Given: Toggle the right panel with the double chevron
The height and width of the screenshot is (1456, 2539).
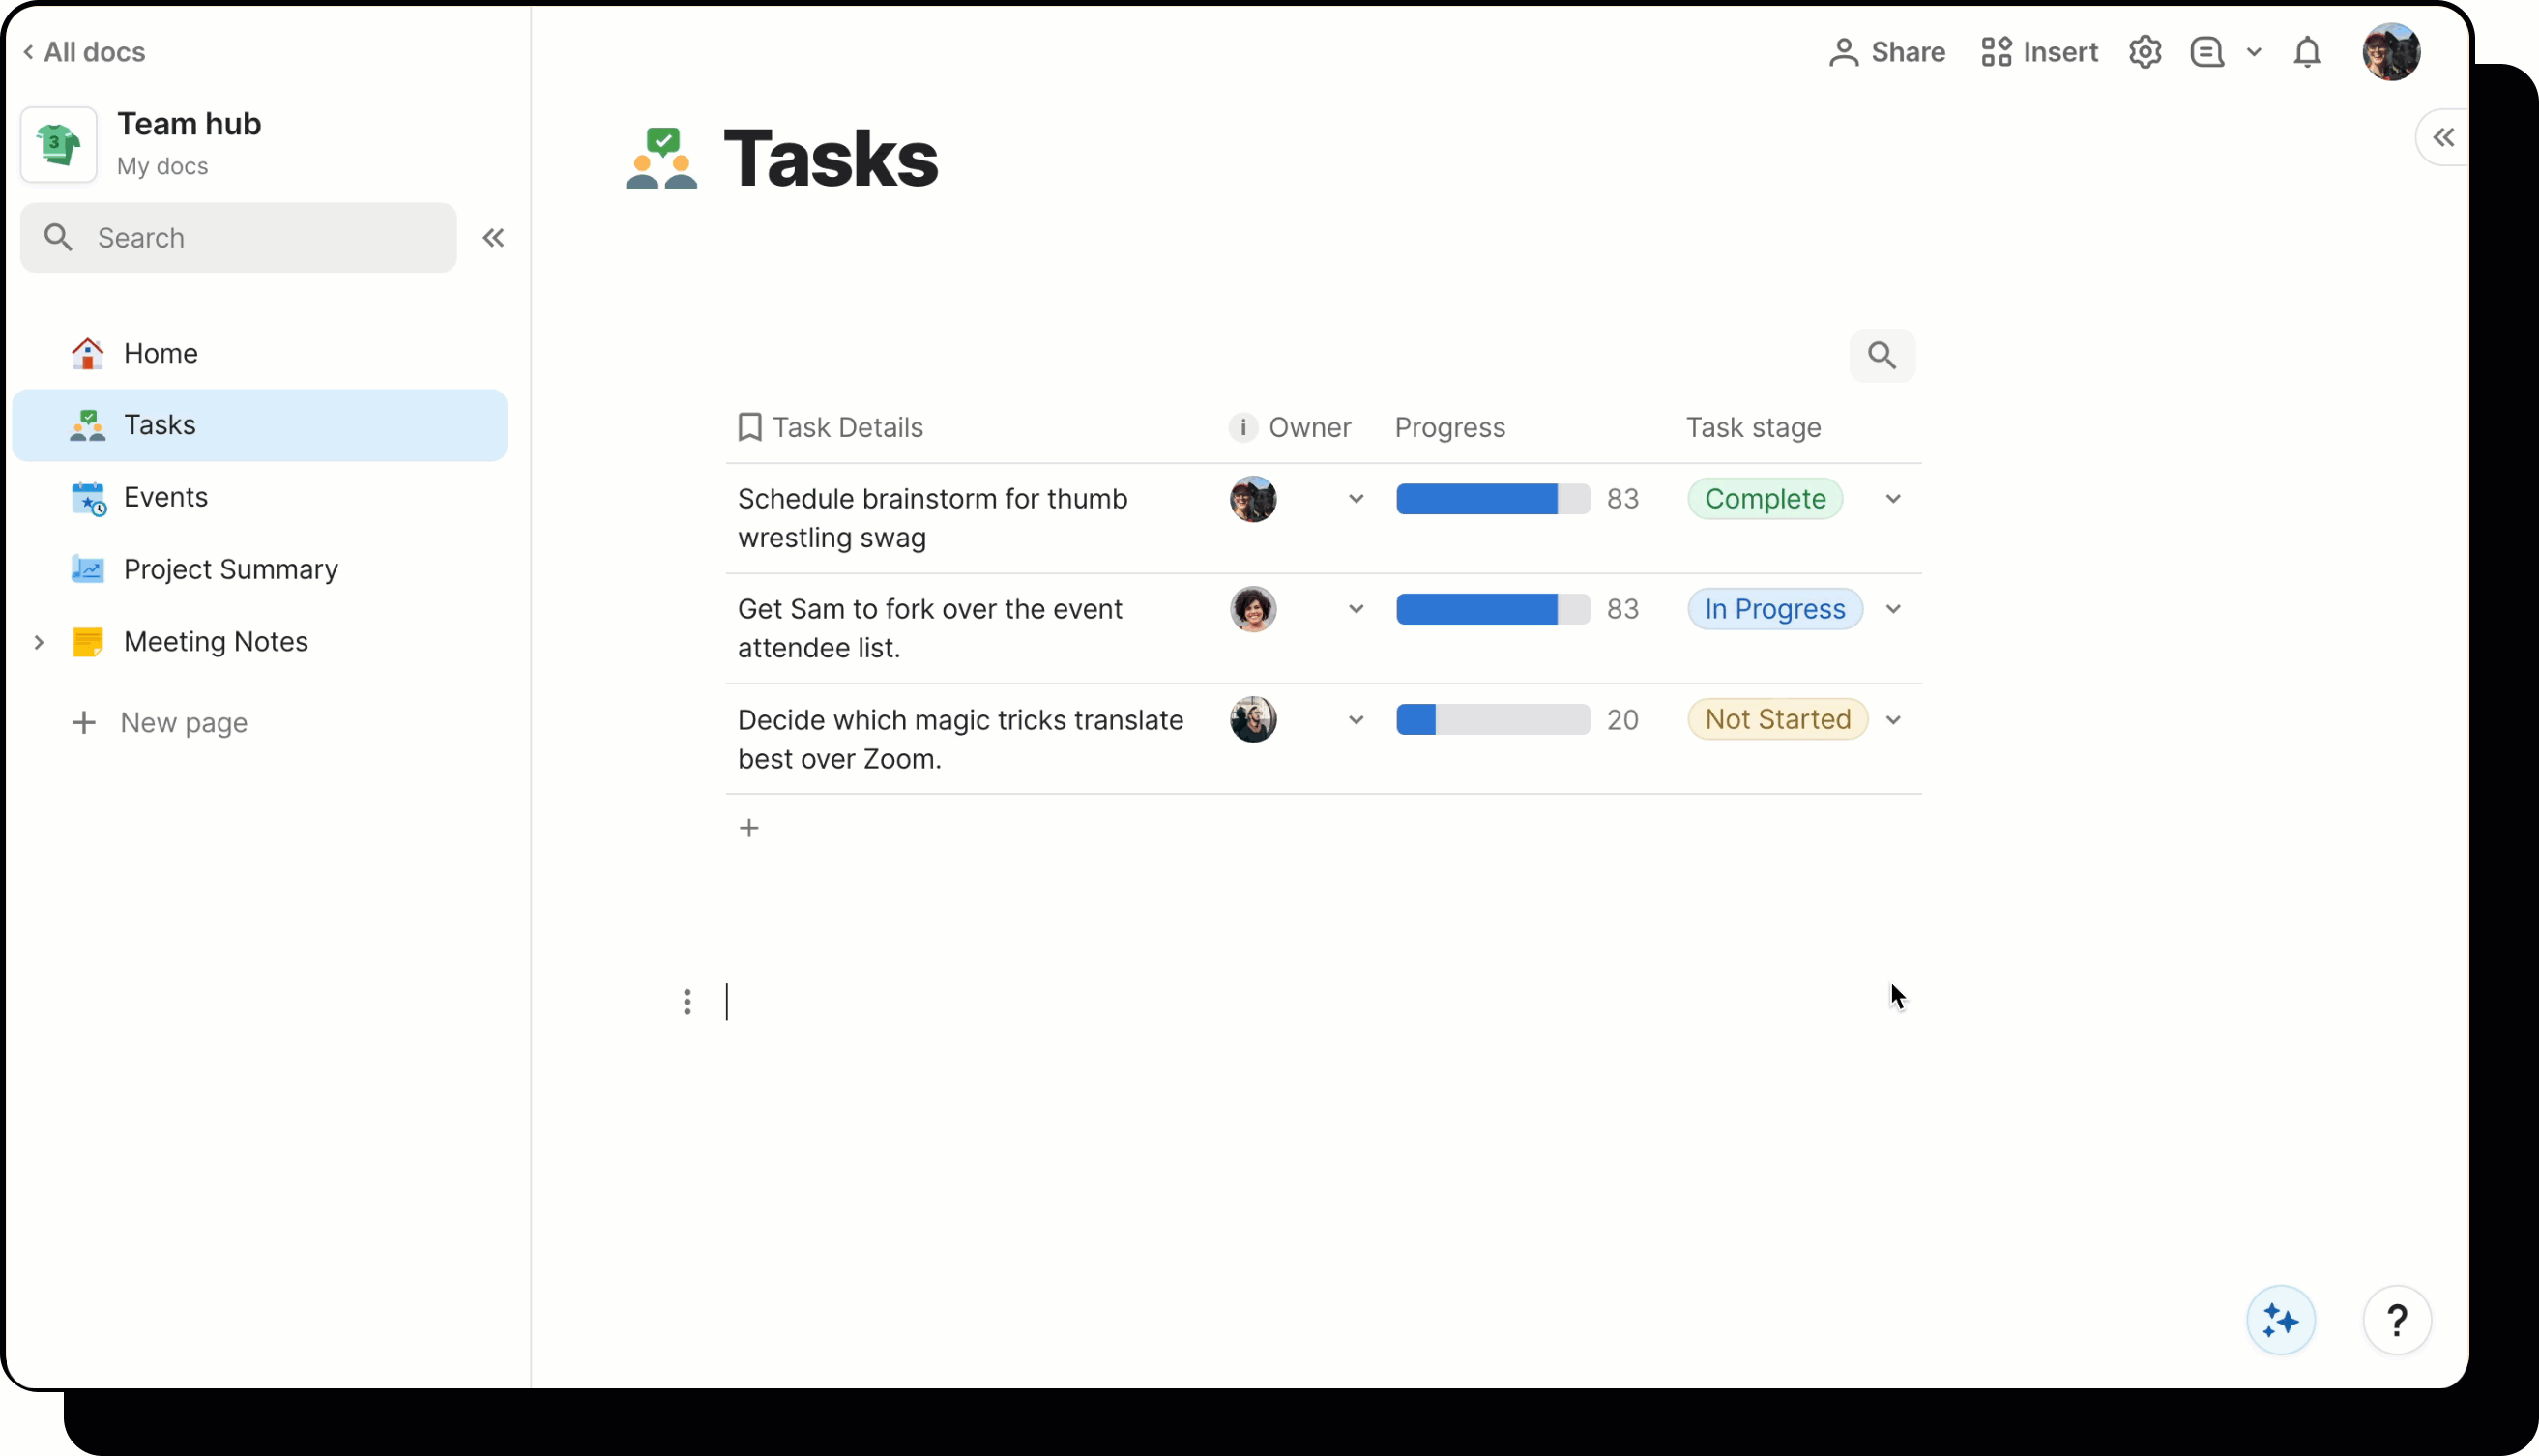Looking at the screenshot, I should [x=2443, y=138].
